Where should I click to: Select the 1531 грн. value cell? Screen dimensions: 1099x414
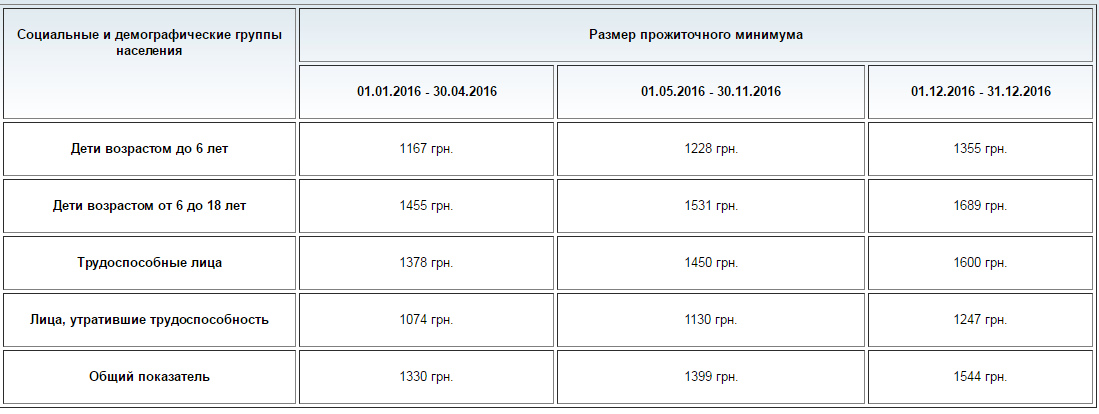(711, 206)
